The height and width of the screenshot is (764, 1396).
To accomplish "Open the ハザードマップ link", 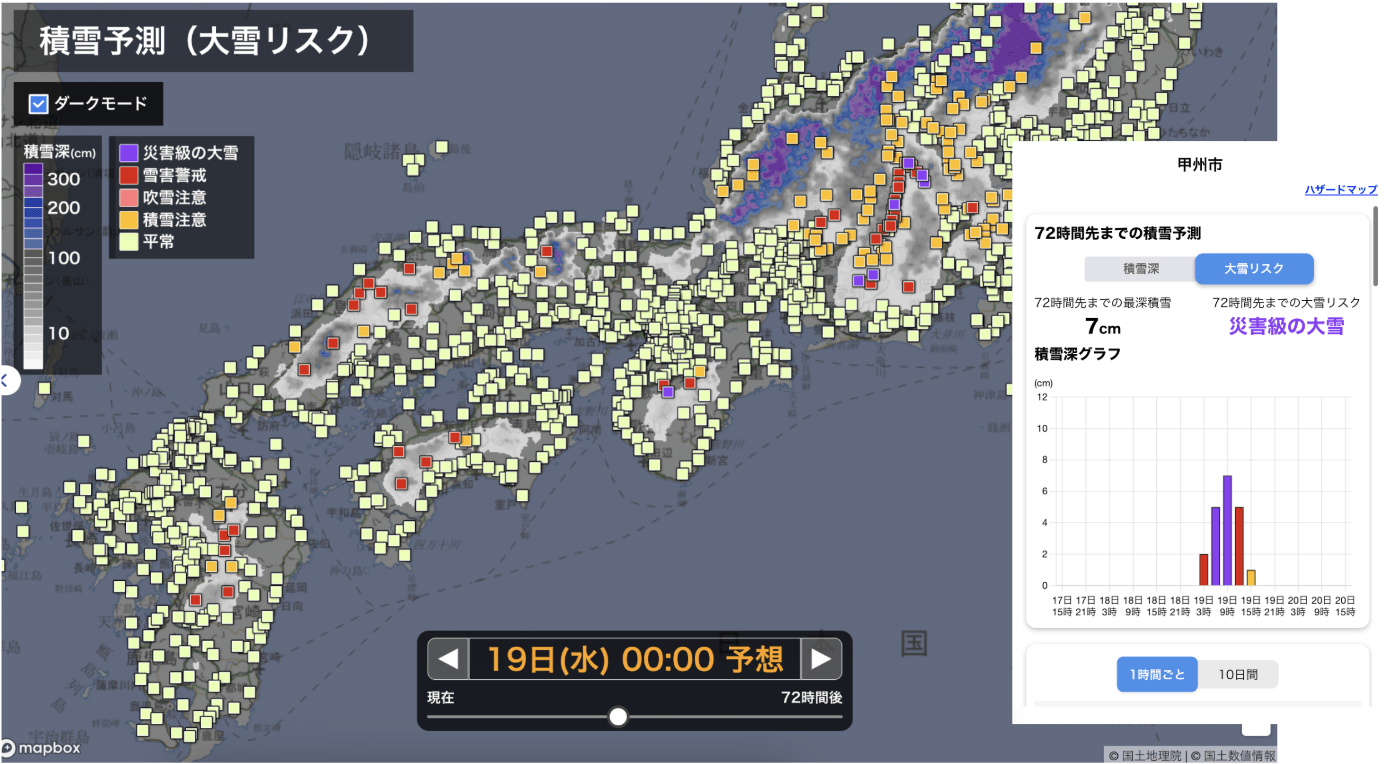I will [1340, 190].
